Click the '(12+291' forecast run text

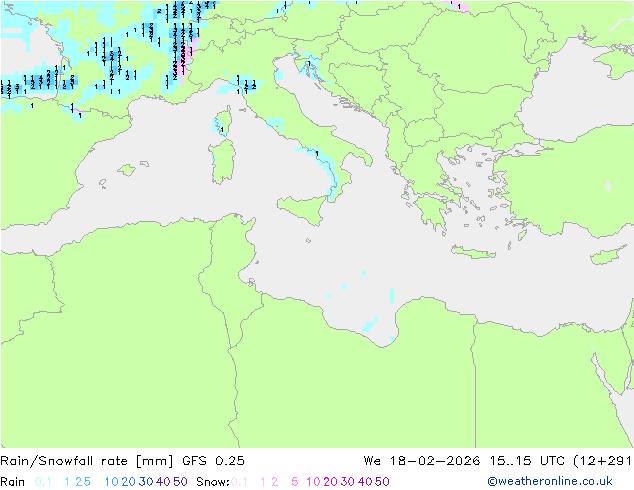[x=602, y=461]
